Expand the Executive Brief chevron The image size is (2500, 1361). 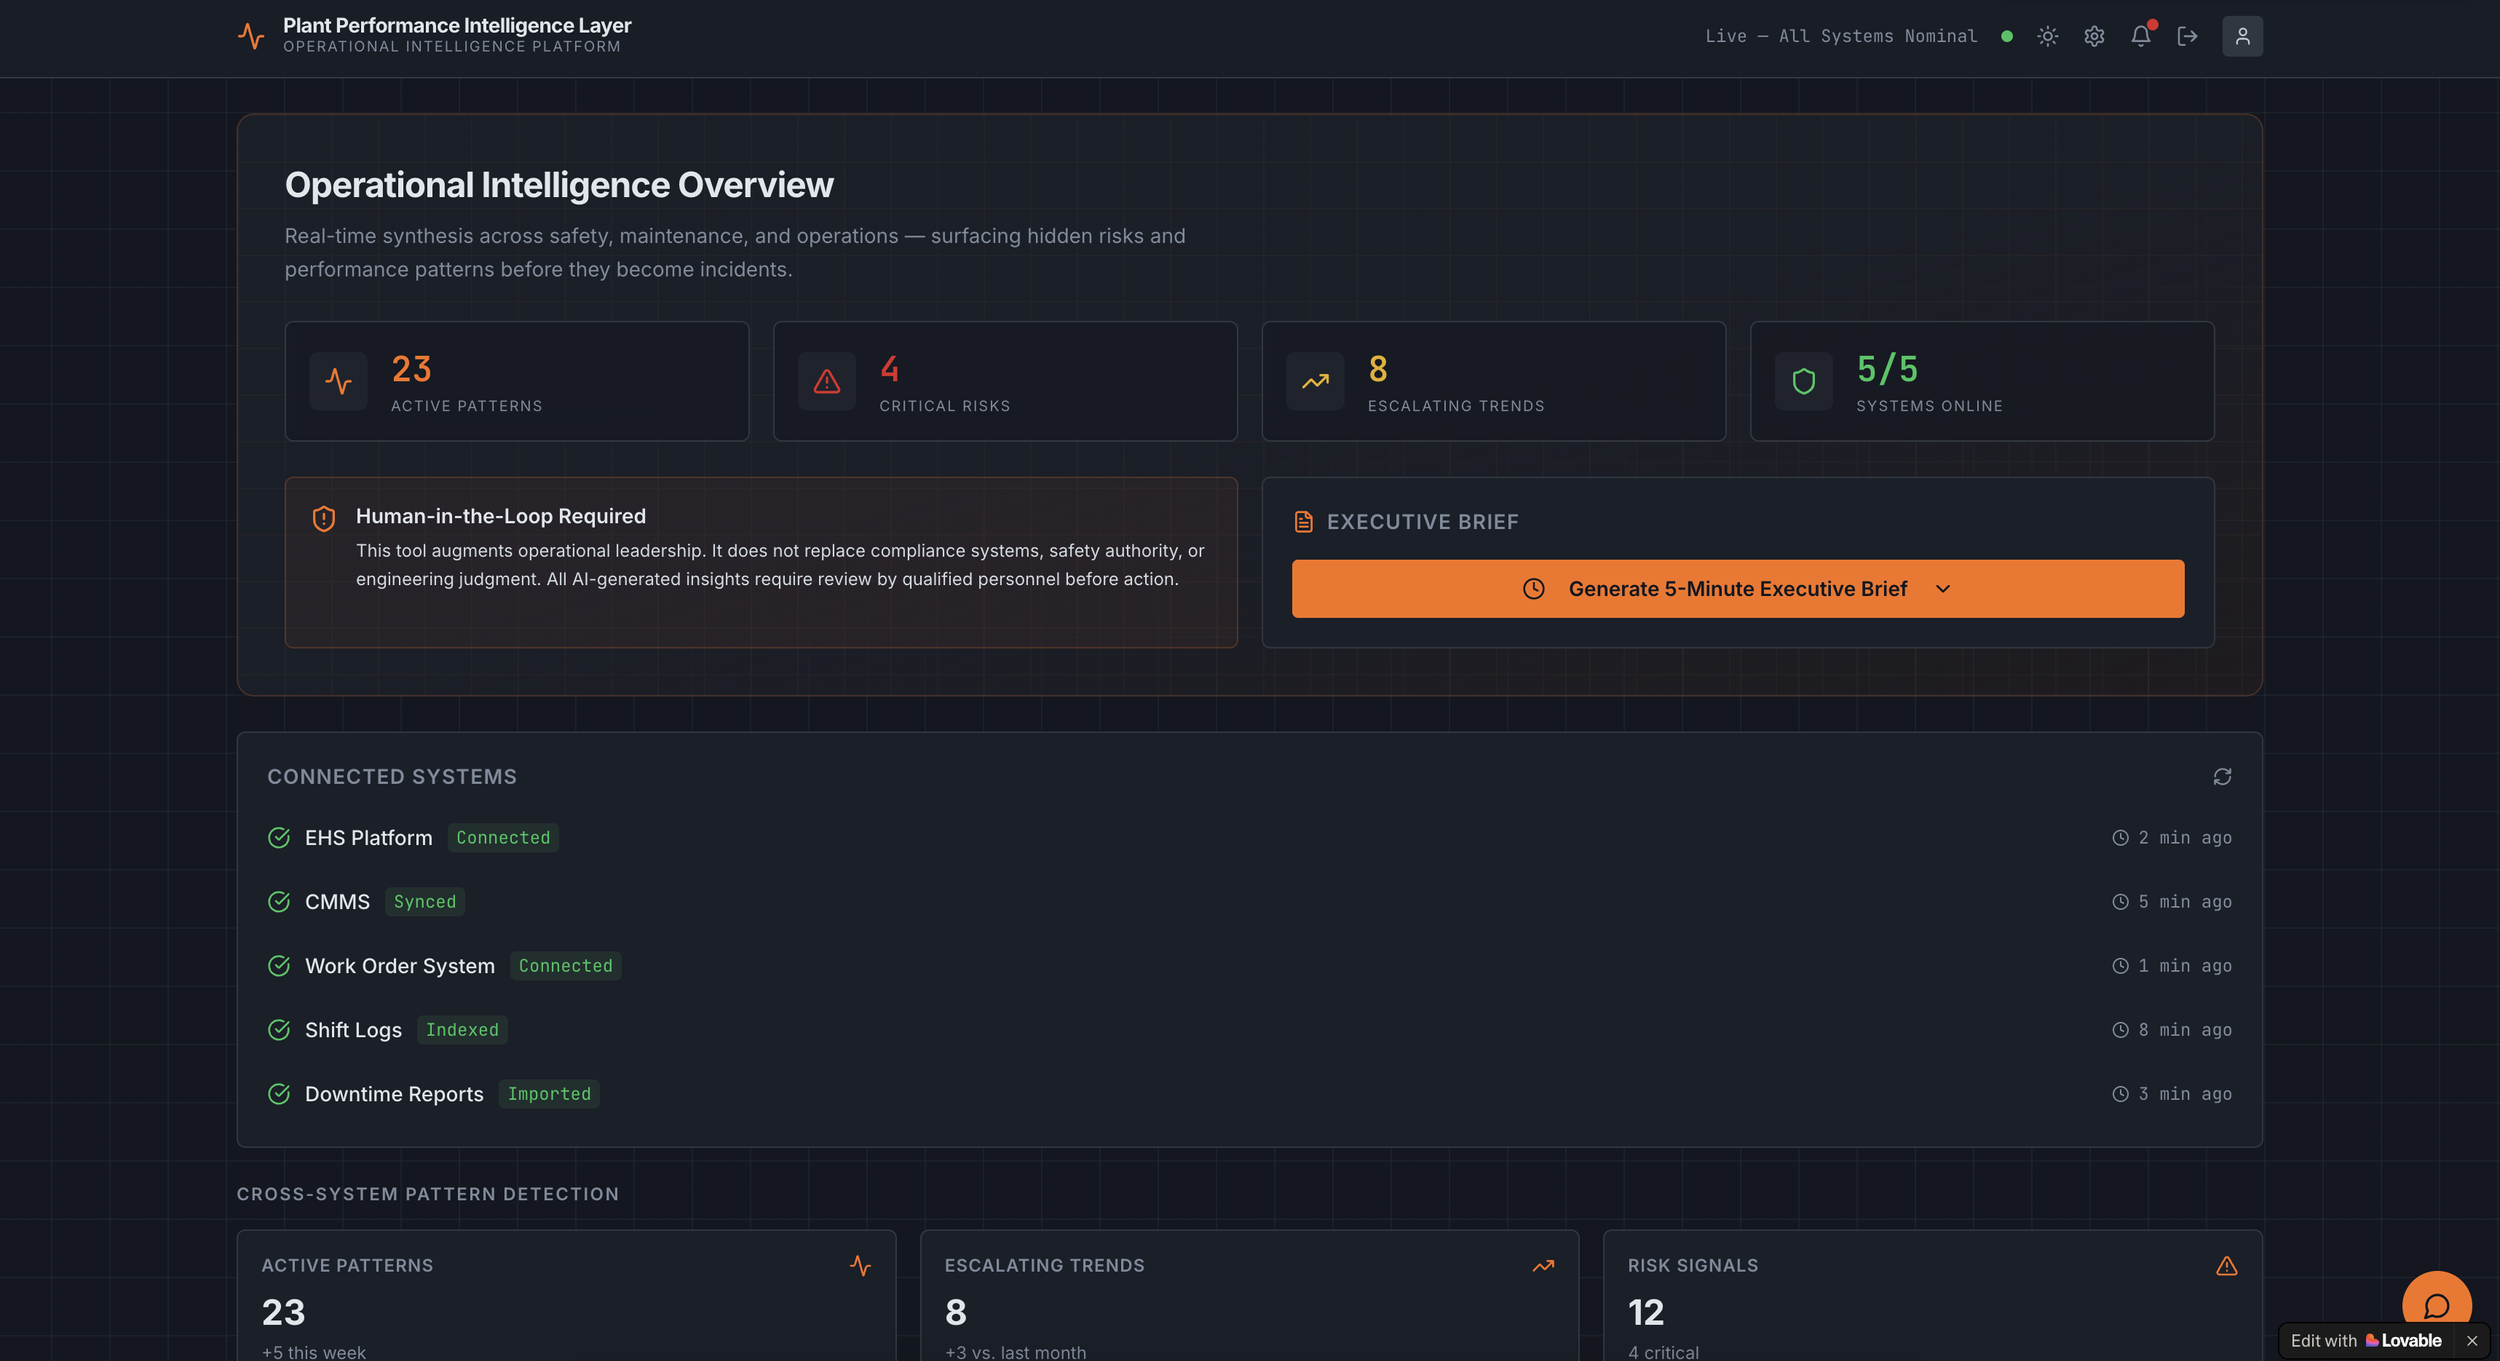[x=1943, y=589]
